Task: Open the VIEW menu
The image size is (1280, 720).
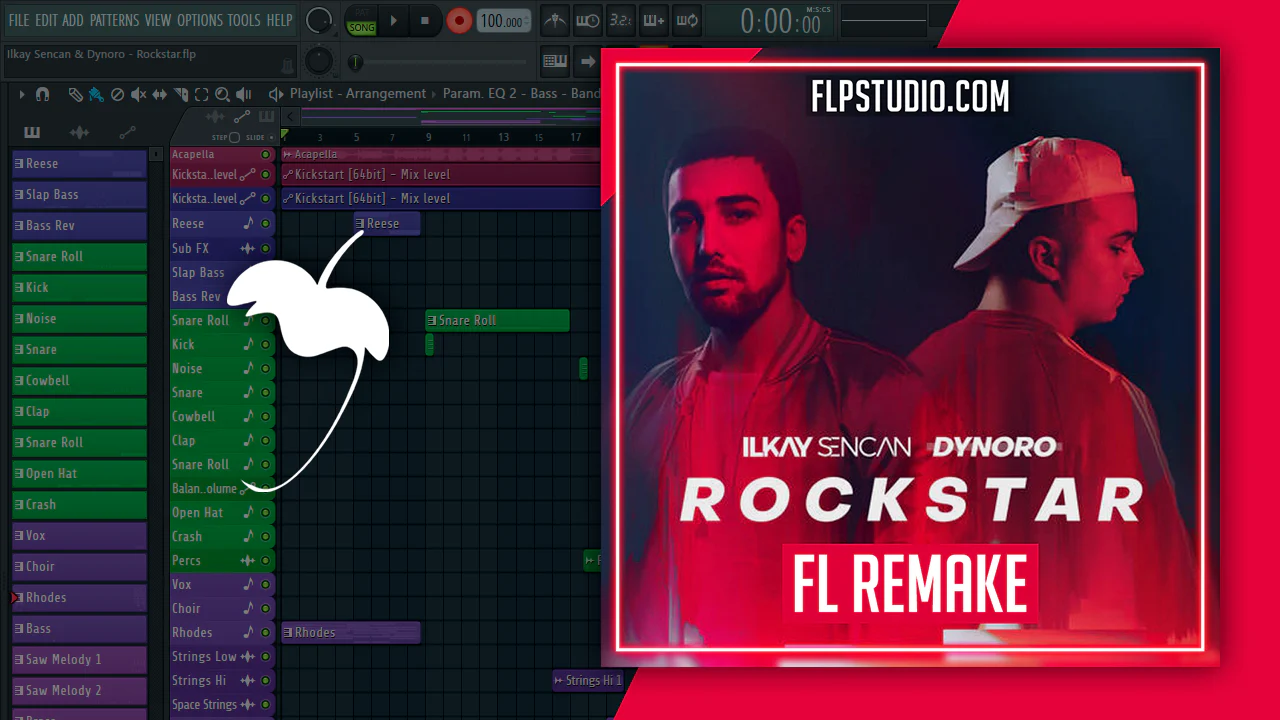Action: pos(158,20)
